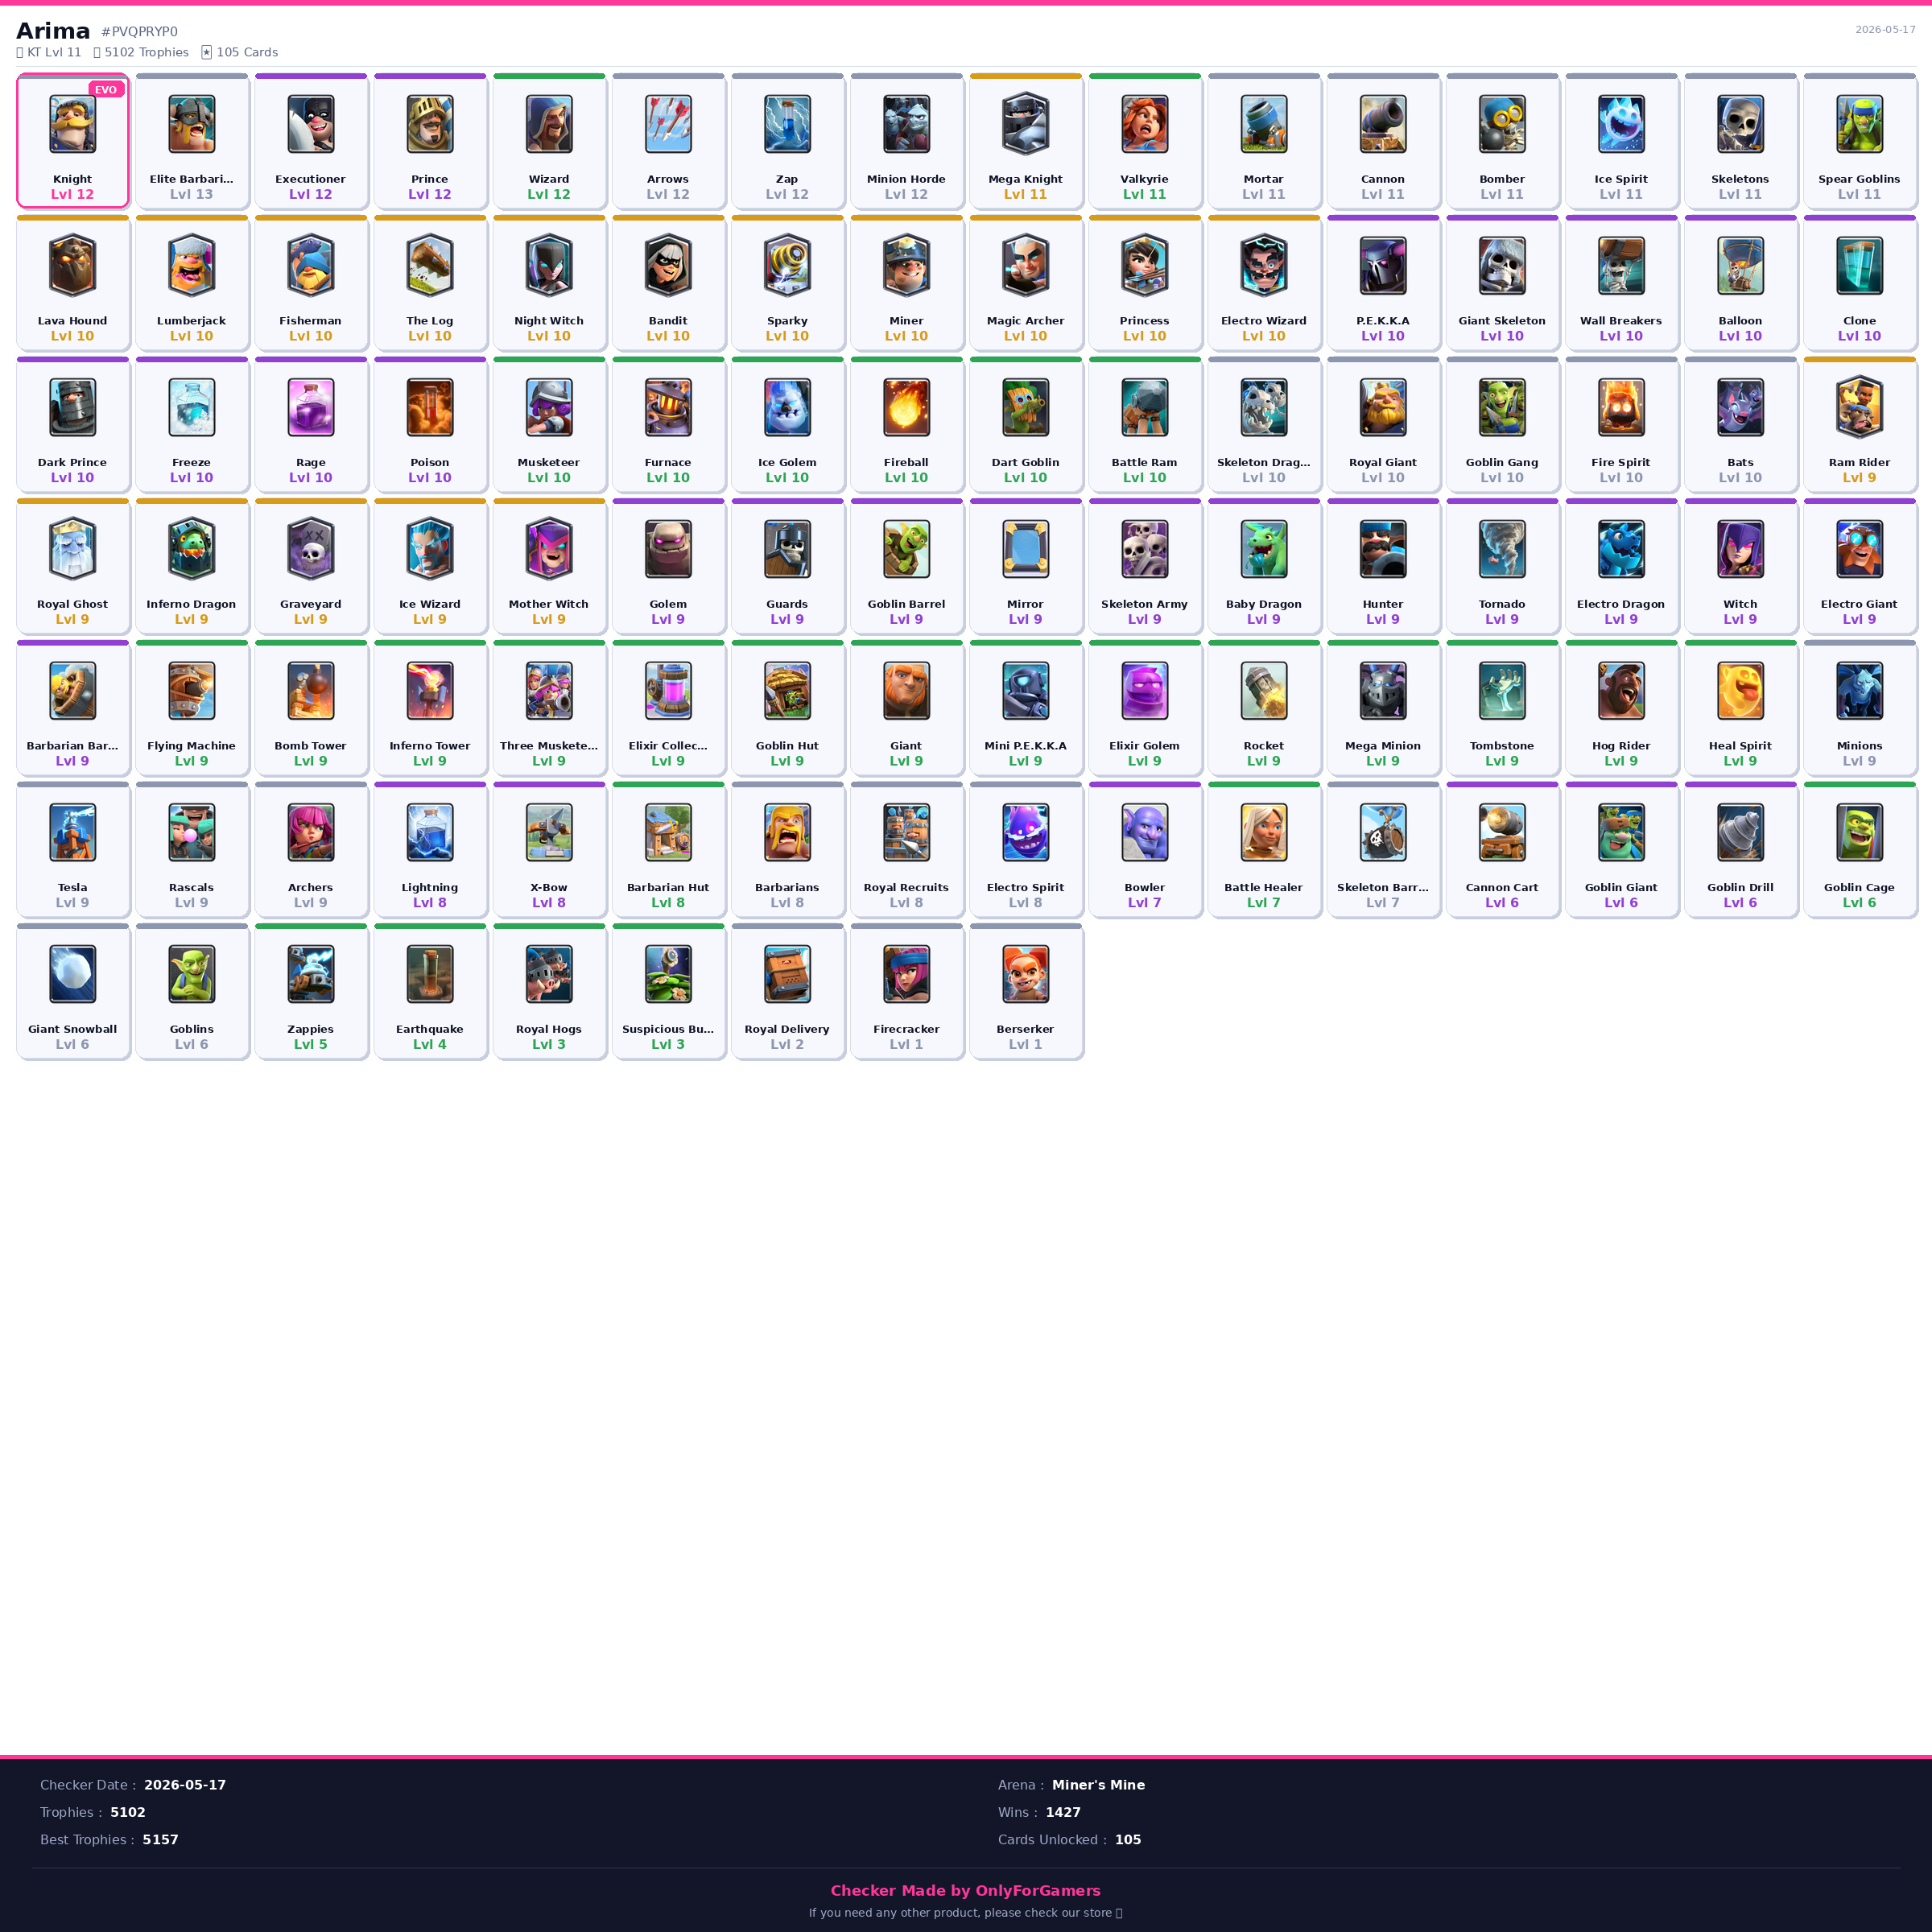Click the EVO badge on Knight
Image resolution: width=1932 pixels, height=1932 pixels.
pyautogui.click(x=106, y=90)
